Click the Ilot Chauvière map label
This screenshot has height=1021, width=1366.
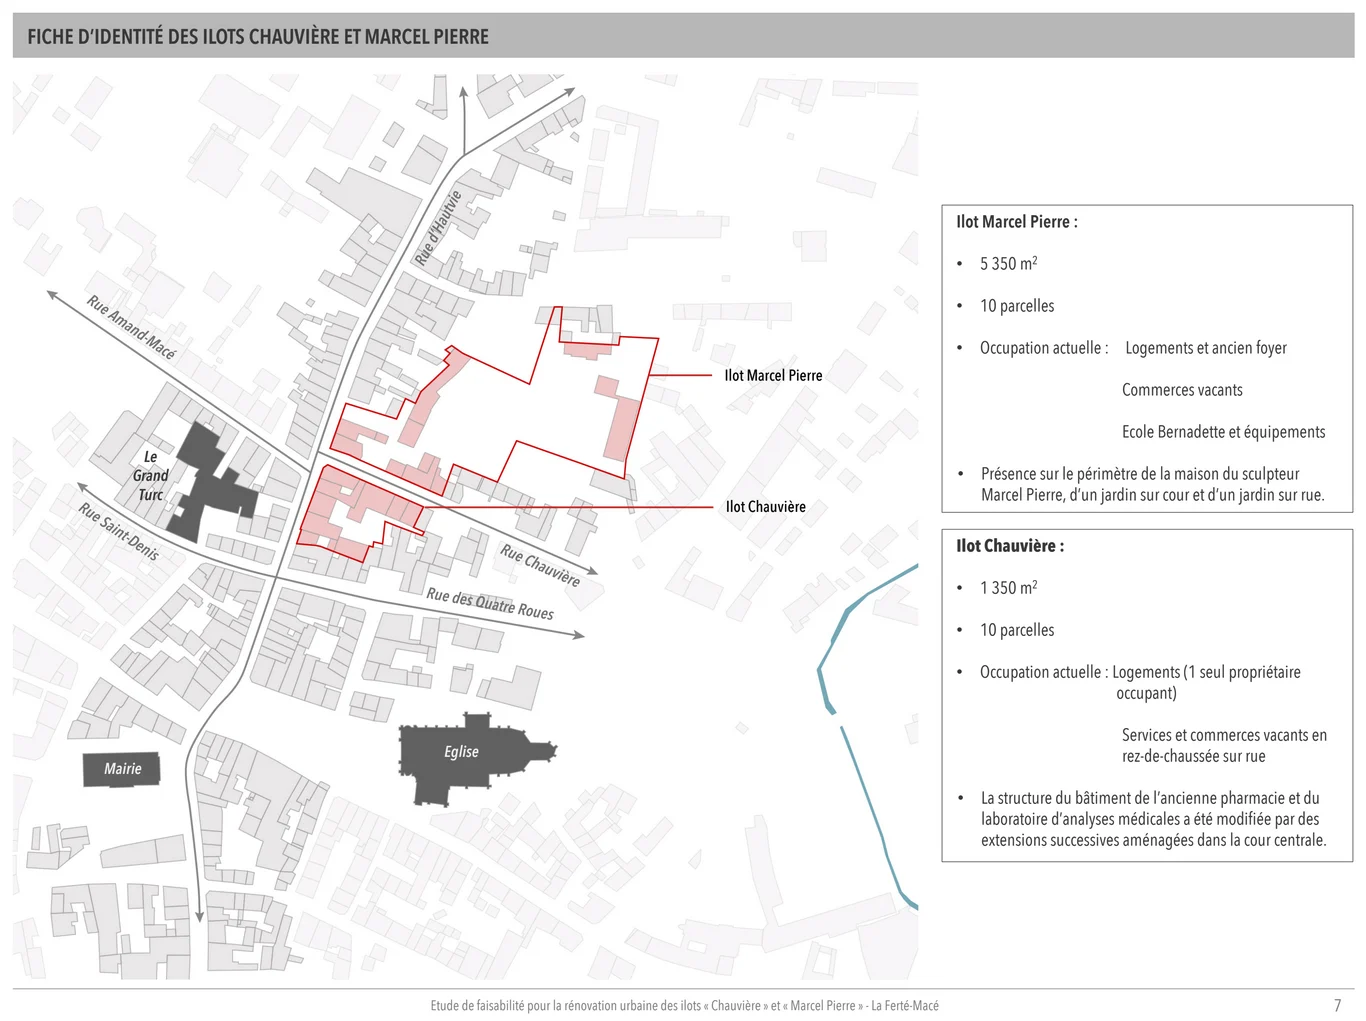765,507
